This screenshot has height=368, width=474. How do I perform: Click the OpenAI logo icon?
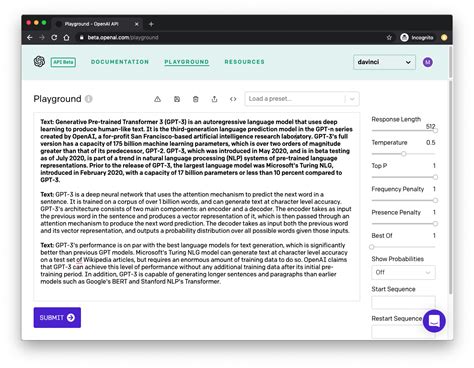39,62
